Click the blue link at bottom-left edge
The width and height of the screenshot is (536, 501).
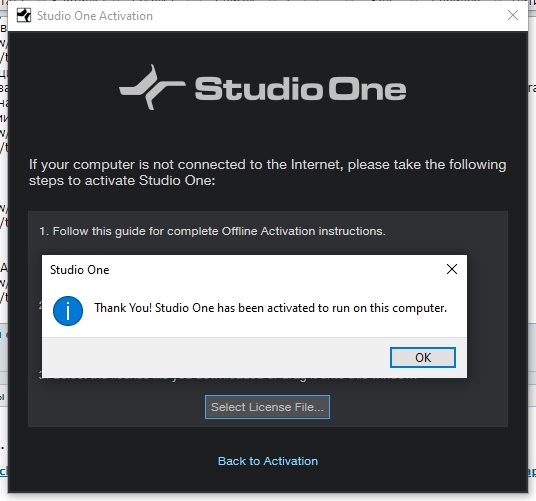tap(3, 471)
